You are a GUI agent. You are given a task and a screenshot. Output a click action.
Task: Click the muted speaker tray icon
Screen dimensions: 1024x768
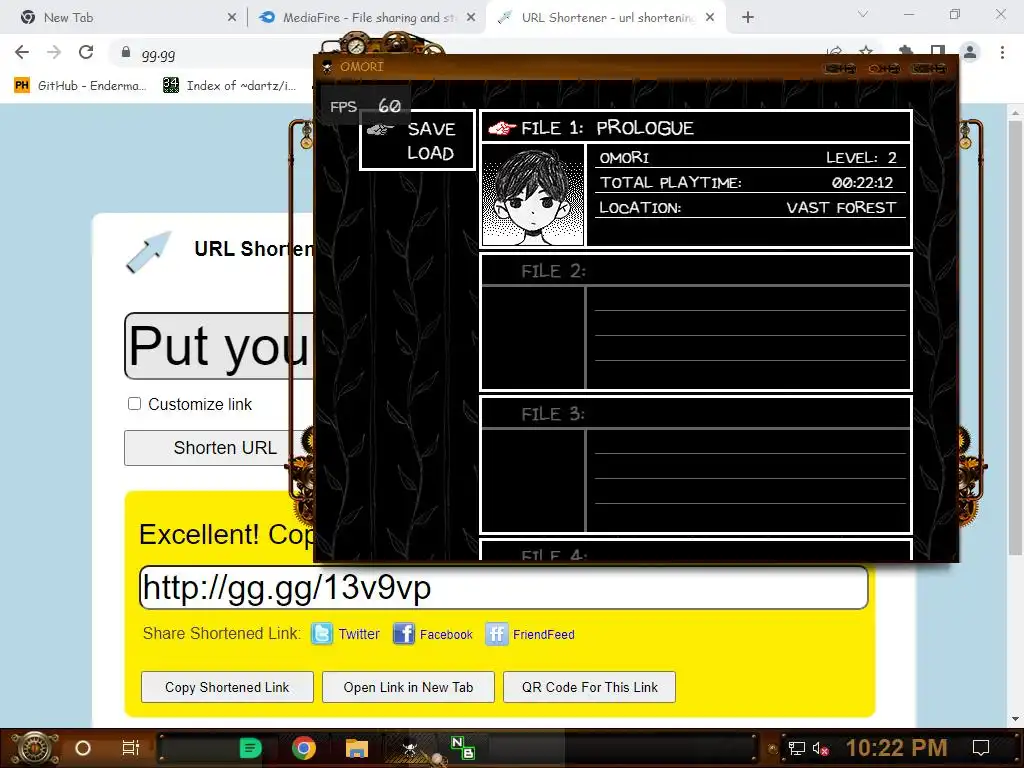click(820, 748)
